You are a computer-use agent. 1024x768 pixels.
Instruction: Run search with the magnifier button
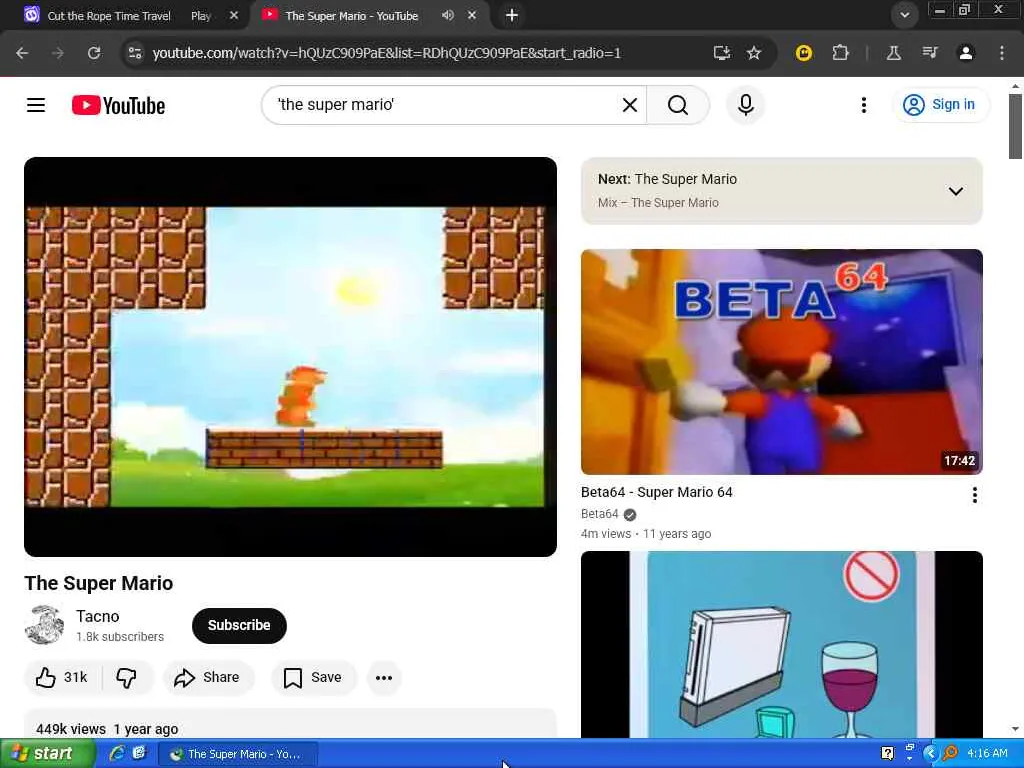[678, 104]
